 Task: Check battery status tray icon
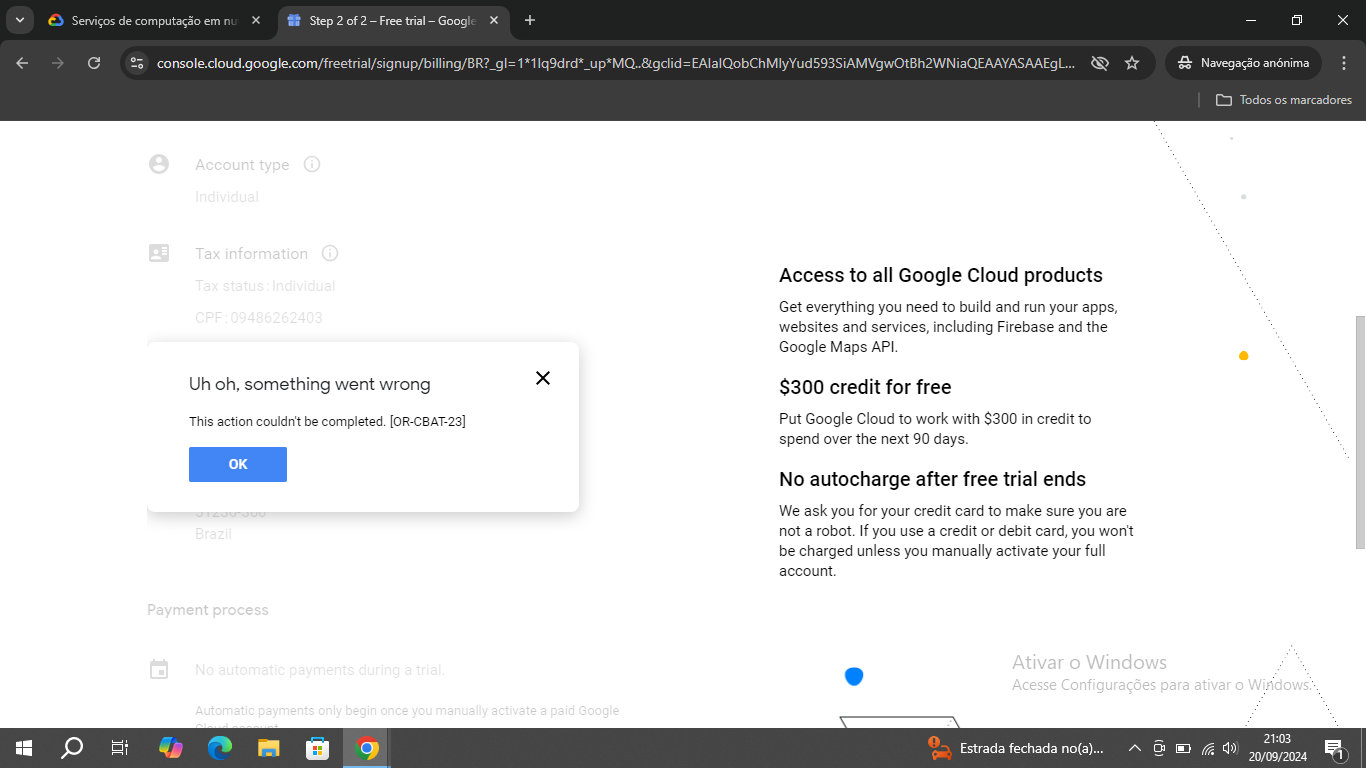[x=1183, y=748]
